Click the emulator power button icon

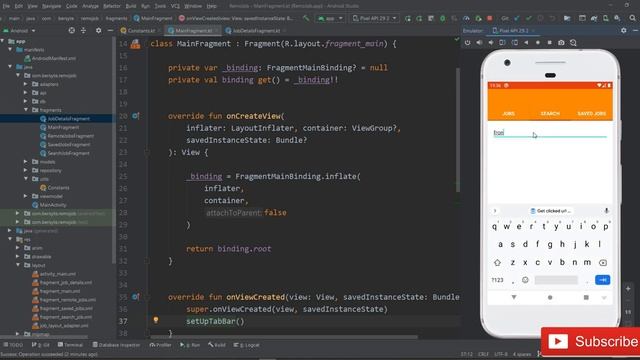(468, 42)
